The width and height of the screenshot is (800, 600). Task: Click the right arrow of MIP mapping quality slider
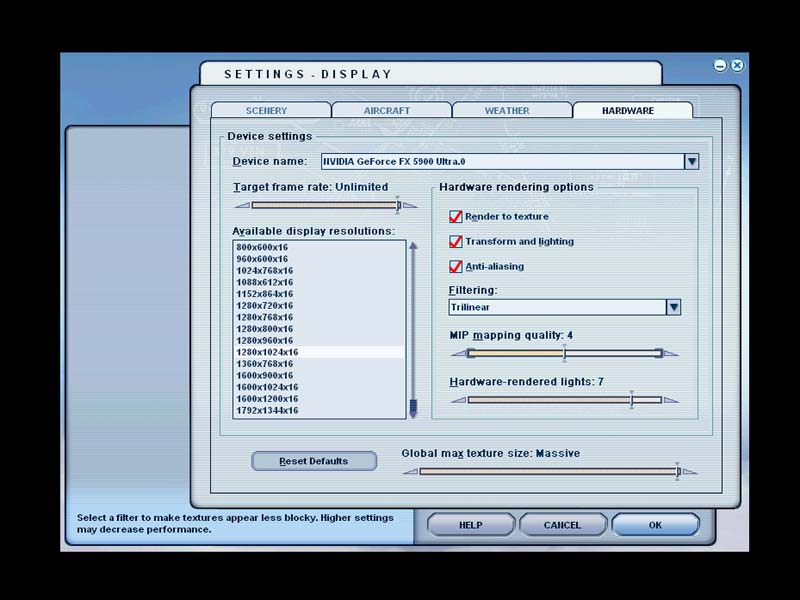click(672, 353)
